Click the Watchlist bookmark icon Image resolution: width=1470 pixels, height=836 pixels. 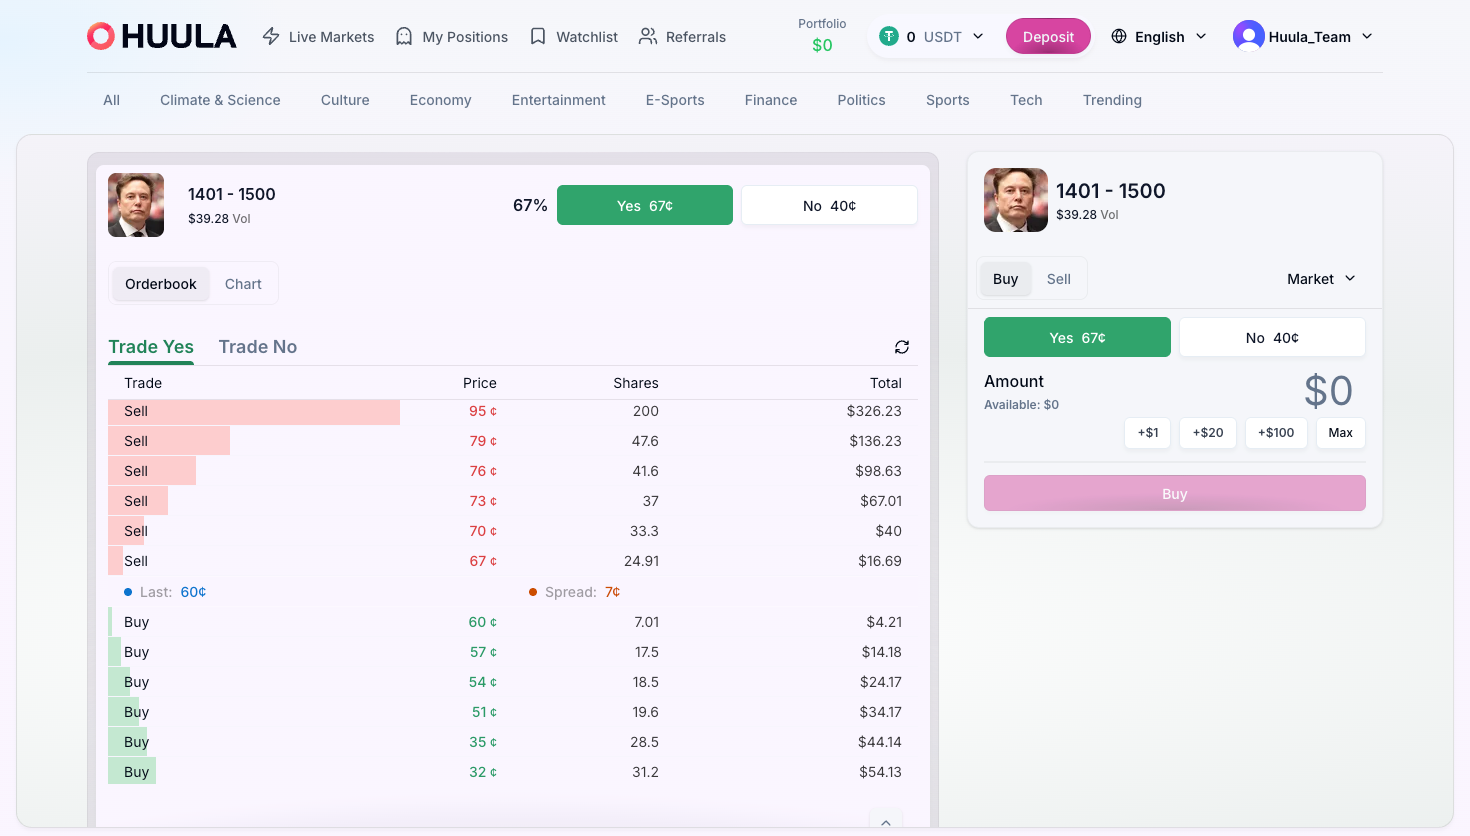[x=540, y=36]
